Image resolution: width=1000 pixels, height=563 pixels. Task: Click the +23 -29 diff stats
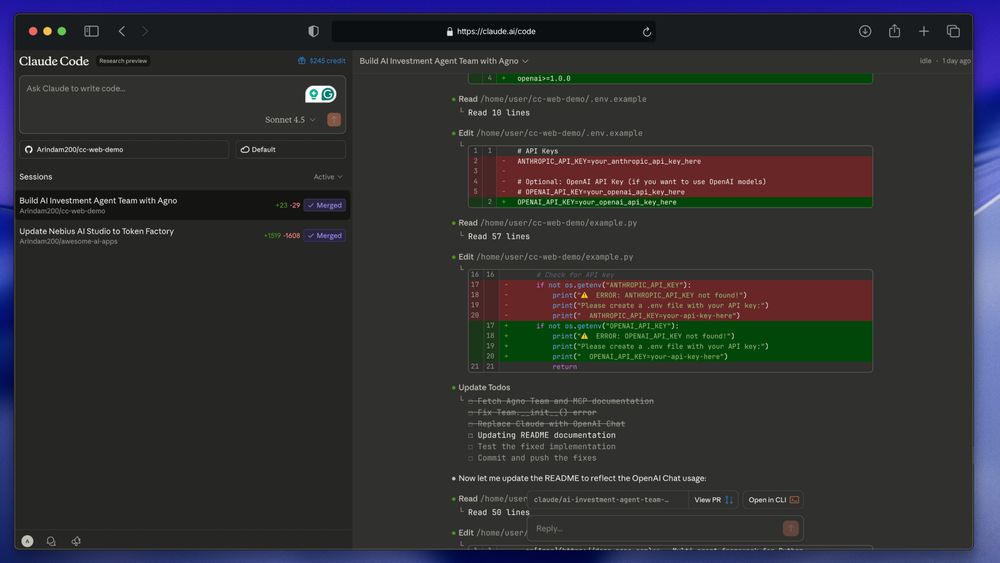click(288, 205)
